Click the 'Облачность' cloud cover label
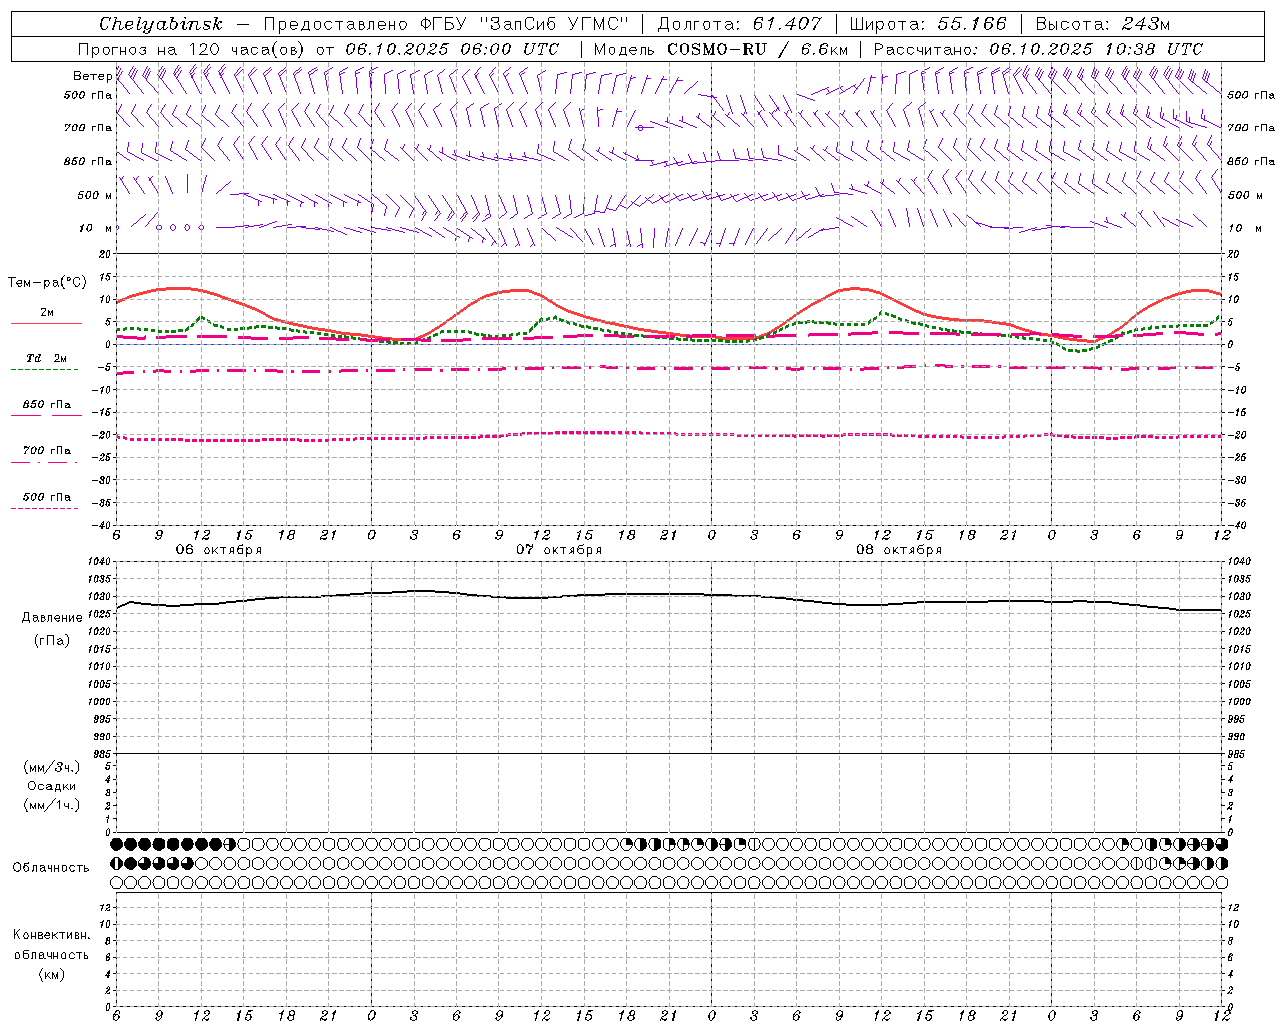 click(51, 867)
